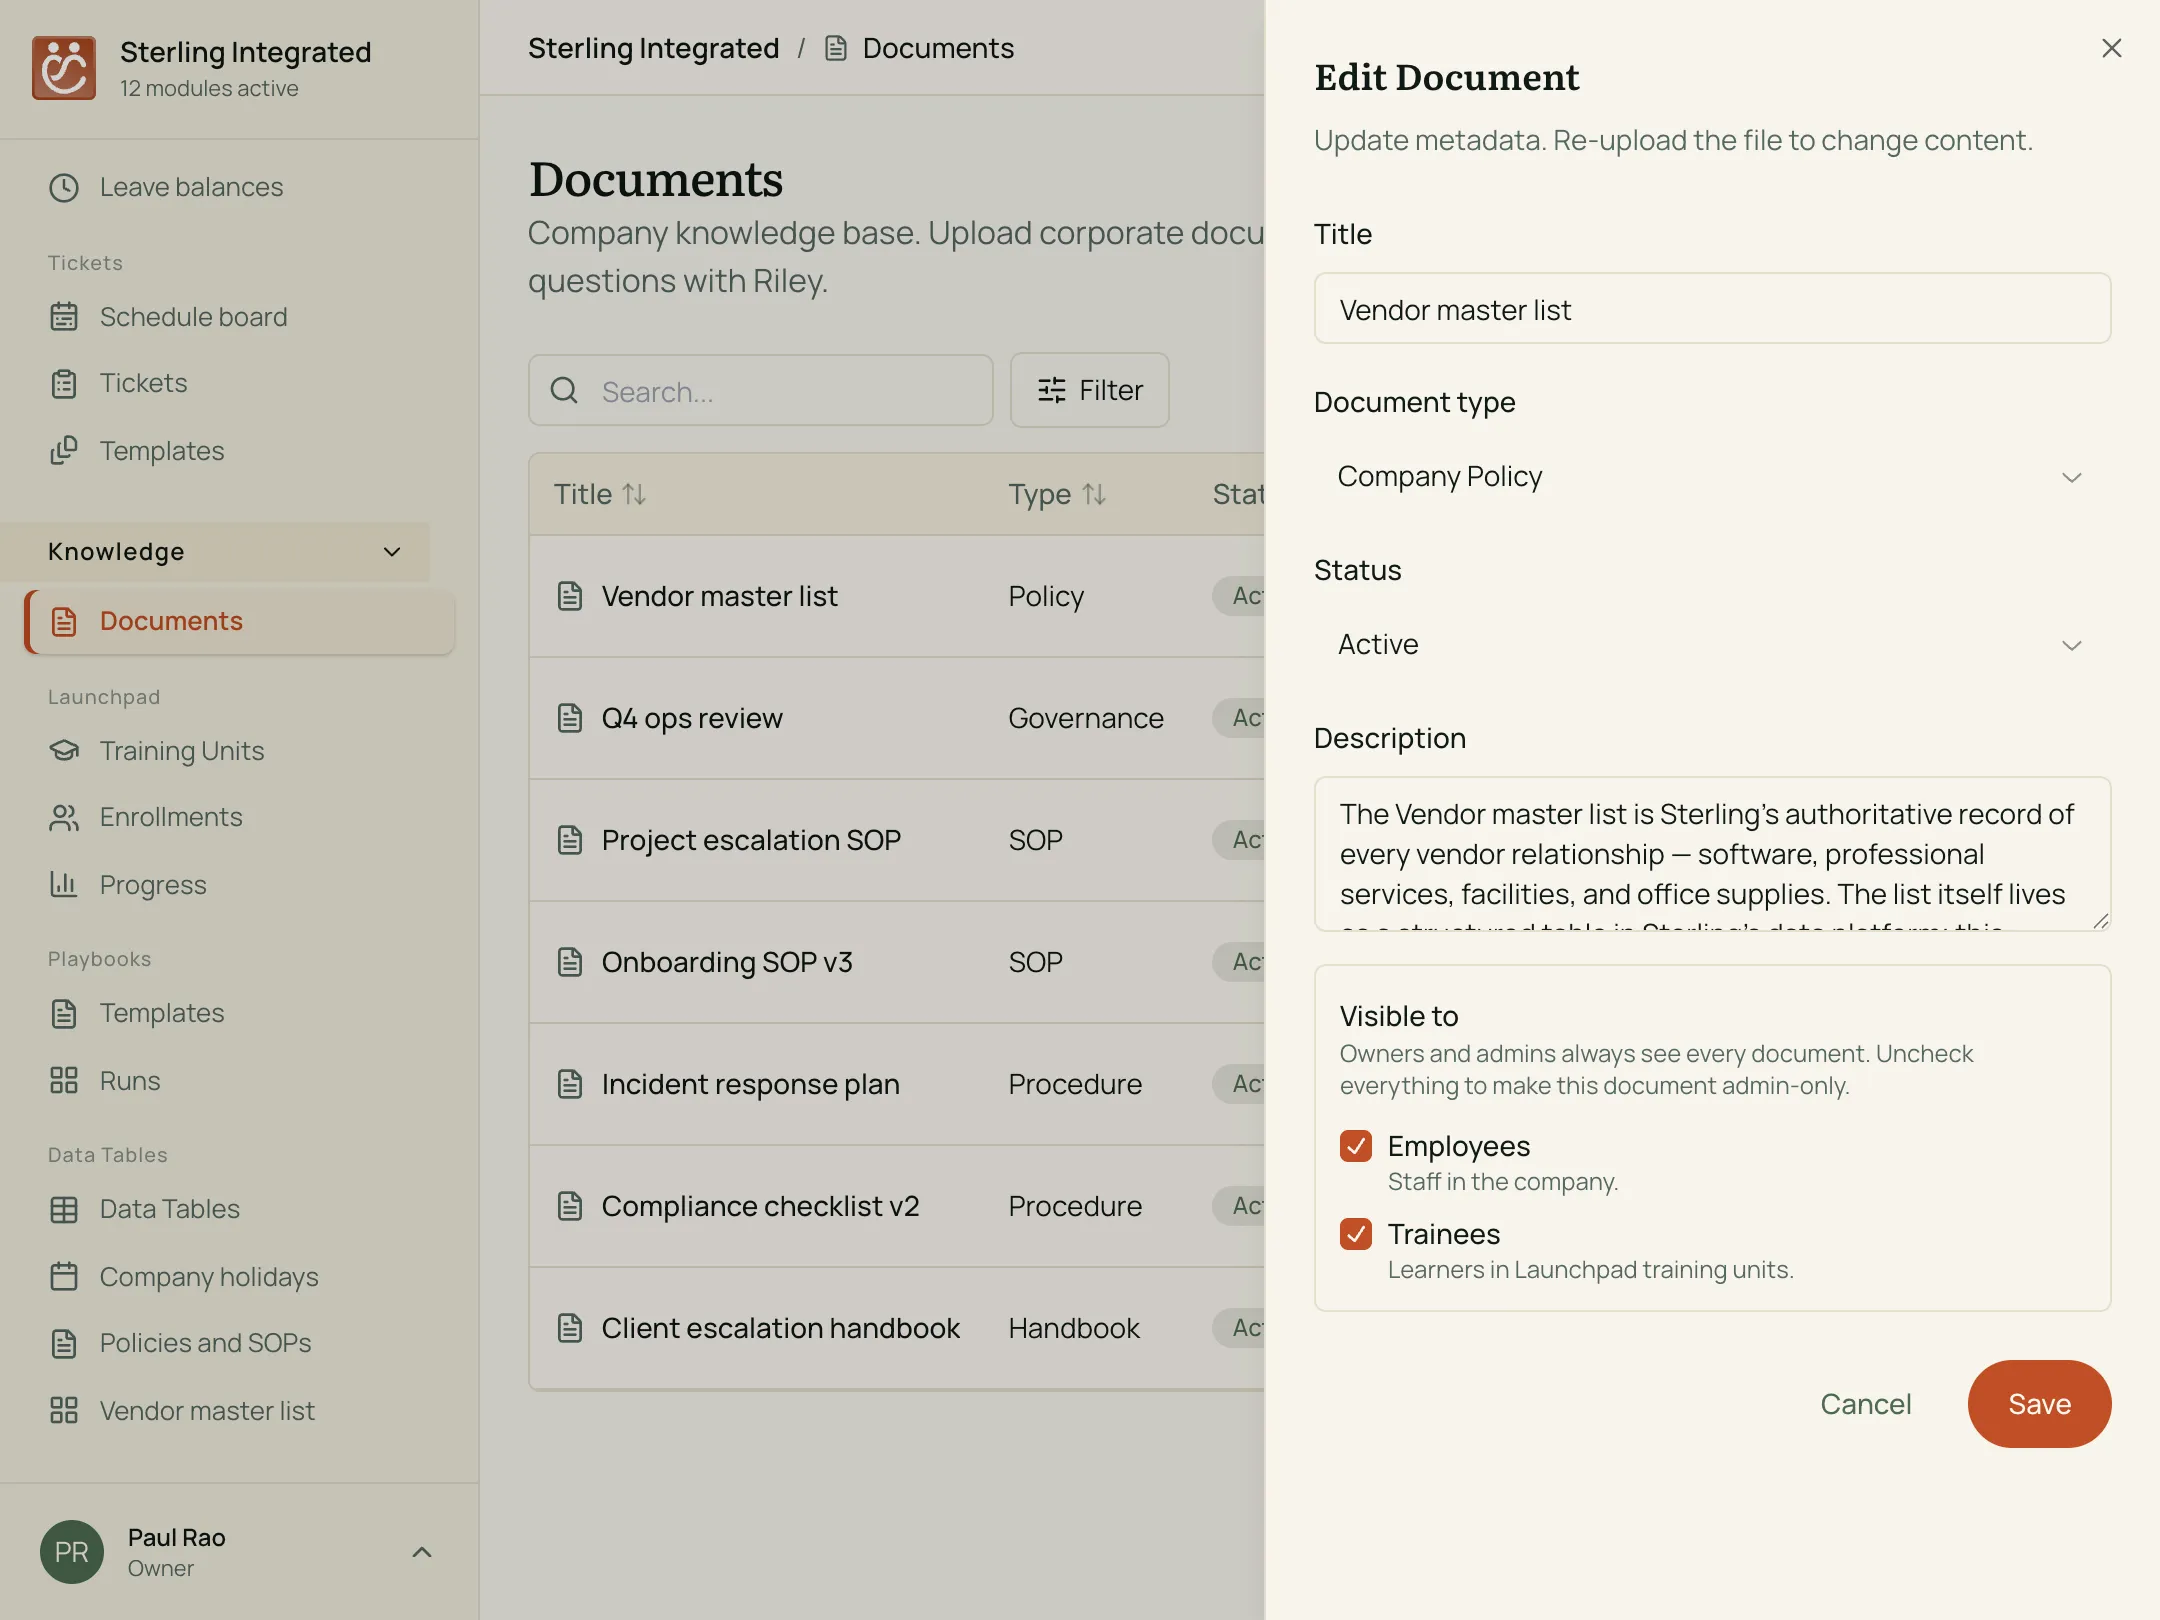This screenshot has width=2160, height=1620.
Task: Save the document changes
Action: pyautogui.click(x=2039, y=1404)
